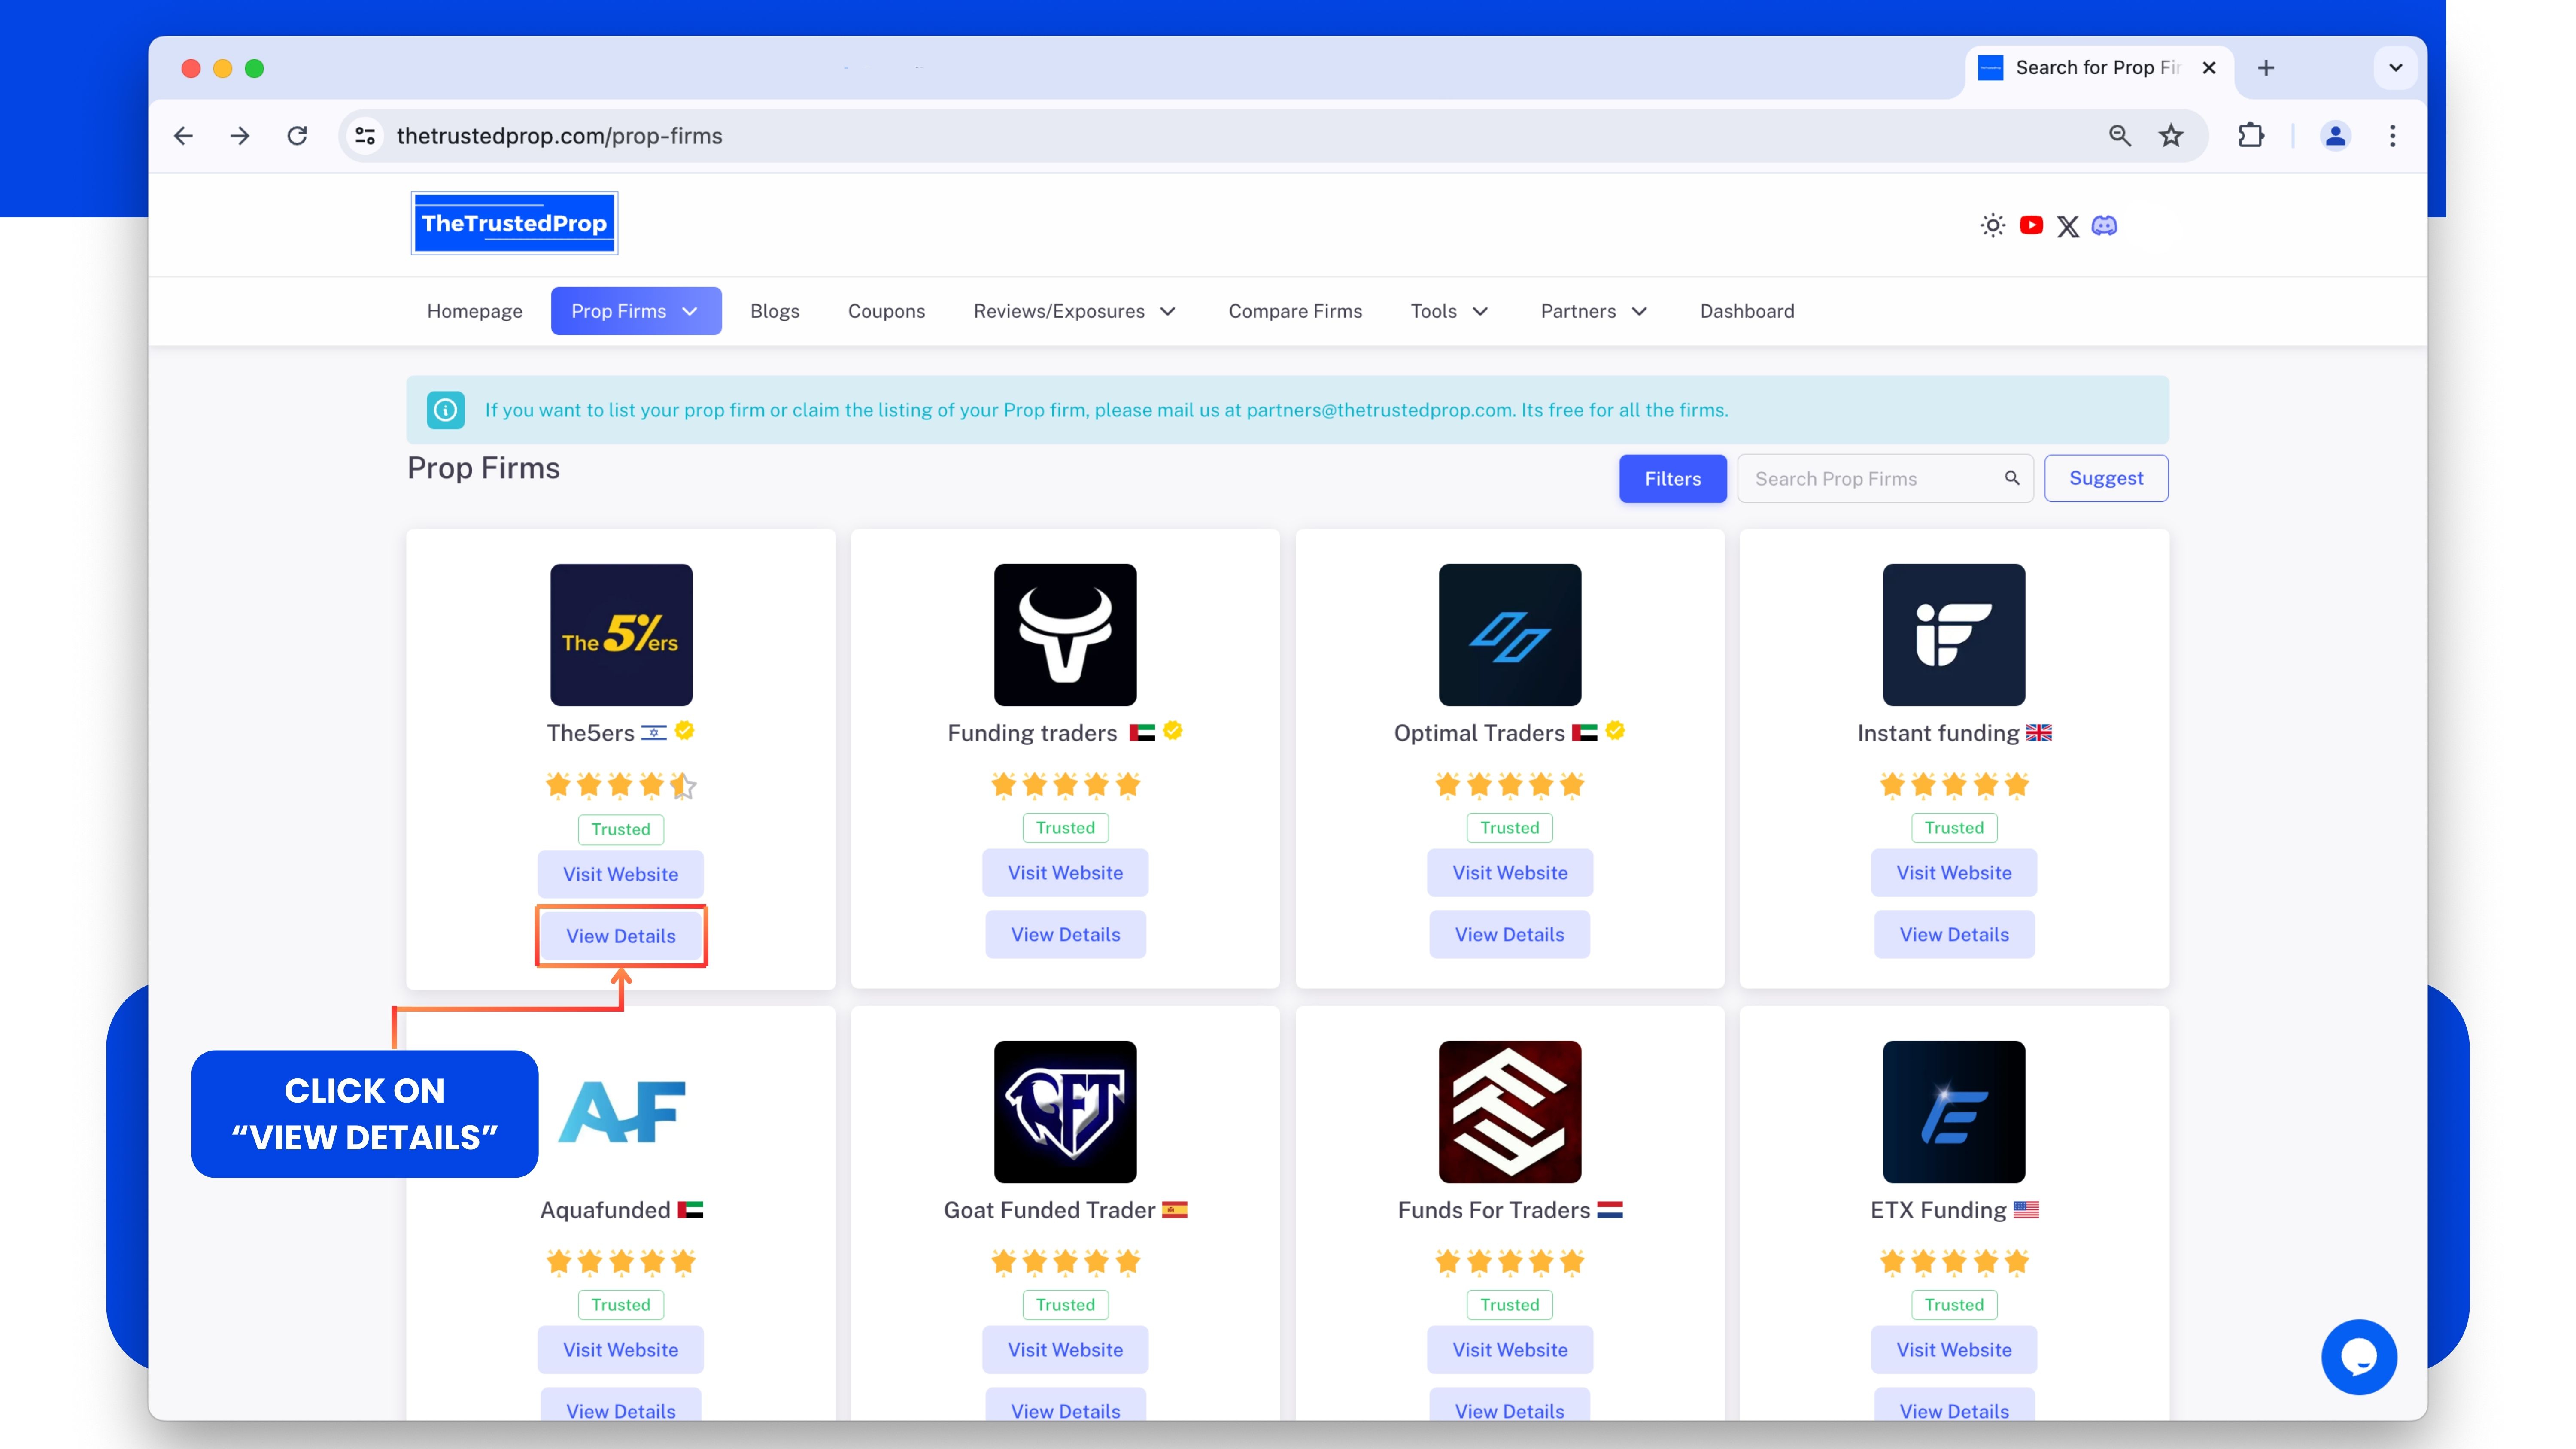The image size is (2576, 1449).
Task: Close the Search for Prop Firms tab
Action: [2209, 68]
